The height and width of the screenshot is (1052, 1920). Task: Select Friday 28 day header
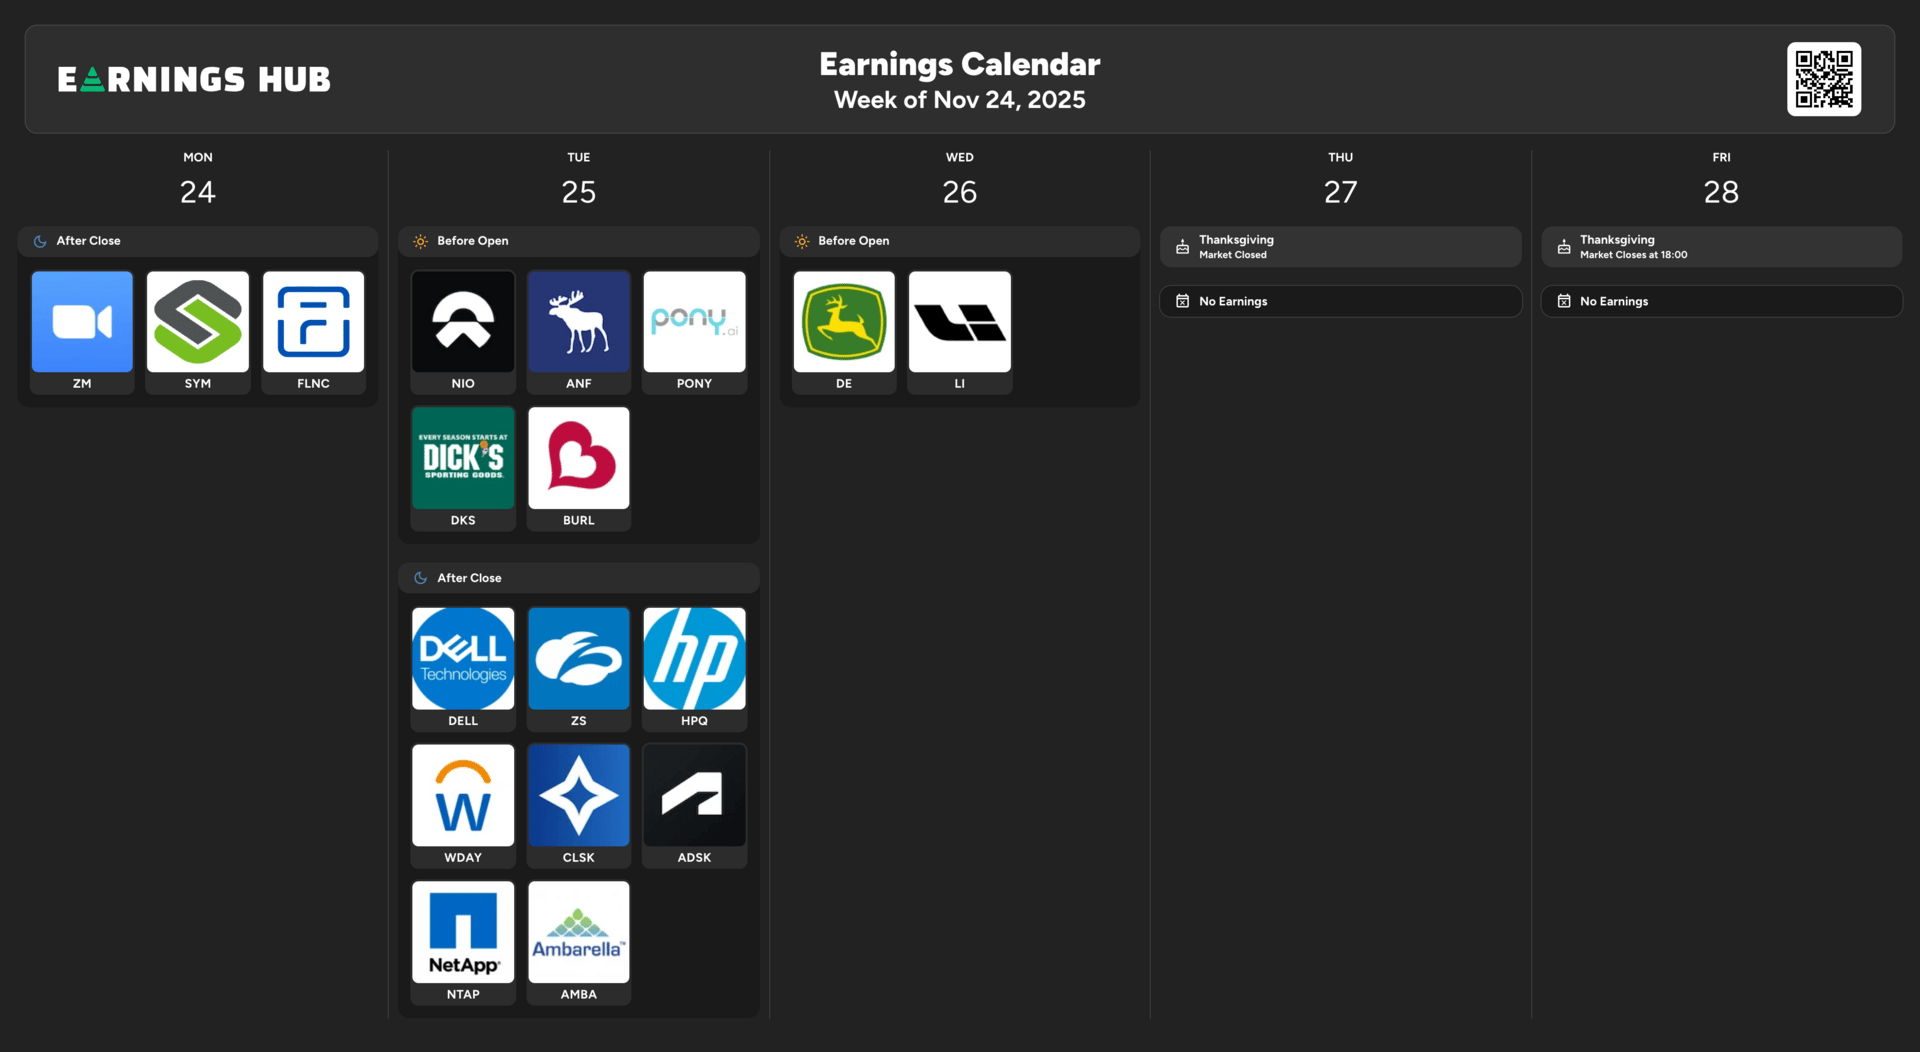[x=1721, y=180]
